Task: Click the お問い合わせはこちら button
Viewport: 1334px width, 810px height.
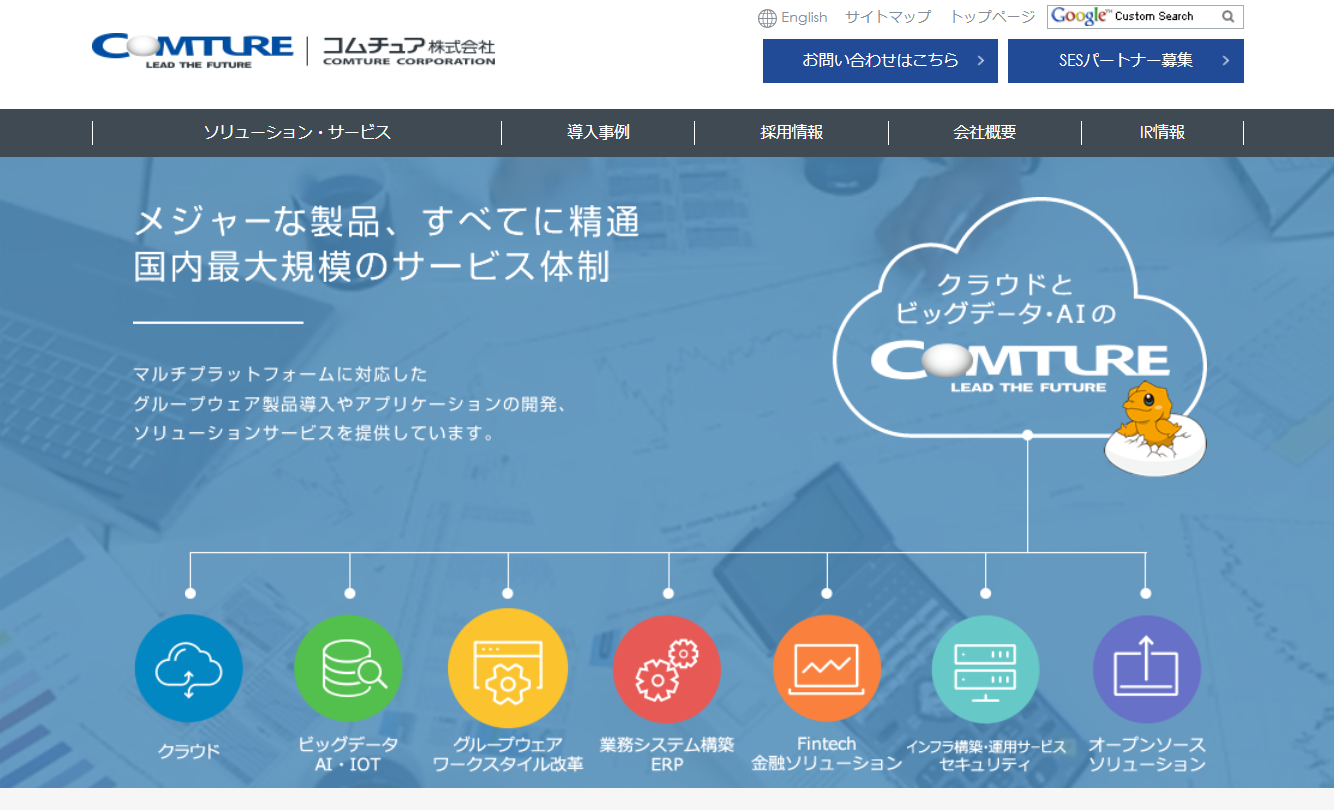Action: point(880,61)
